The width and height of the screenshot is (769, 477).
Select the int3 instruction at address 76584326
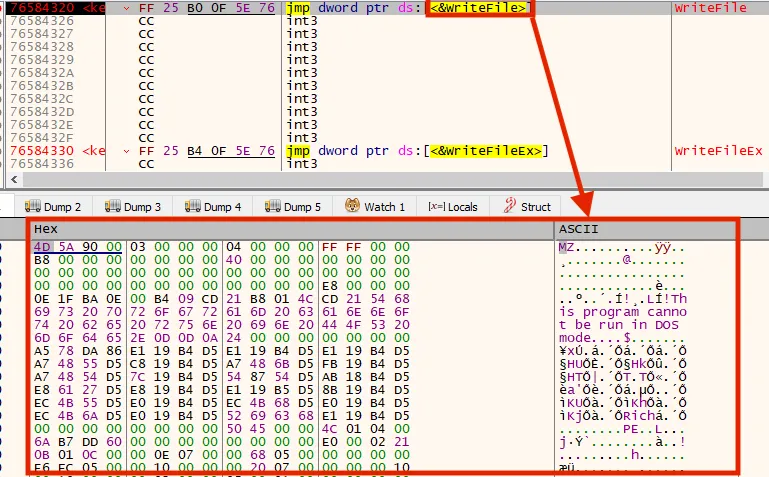[x=302, y=21]
